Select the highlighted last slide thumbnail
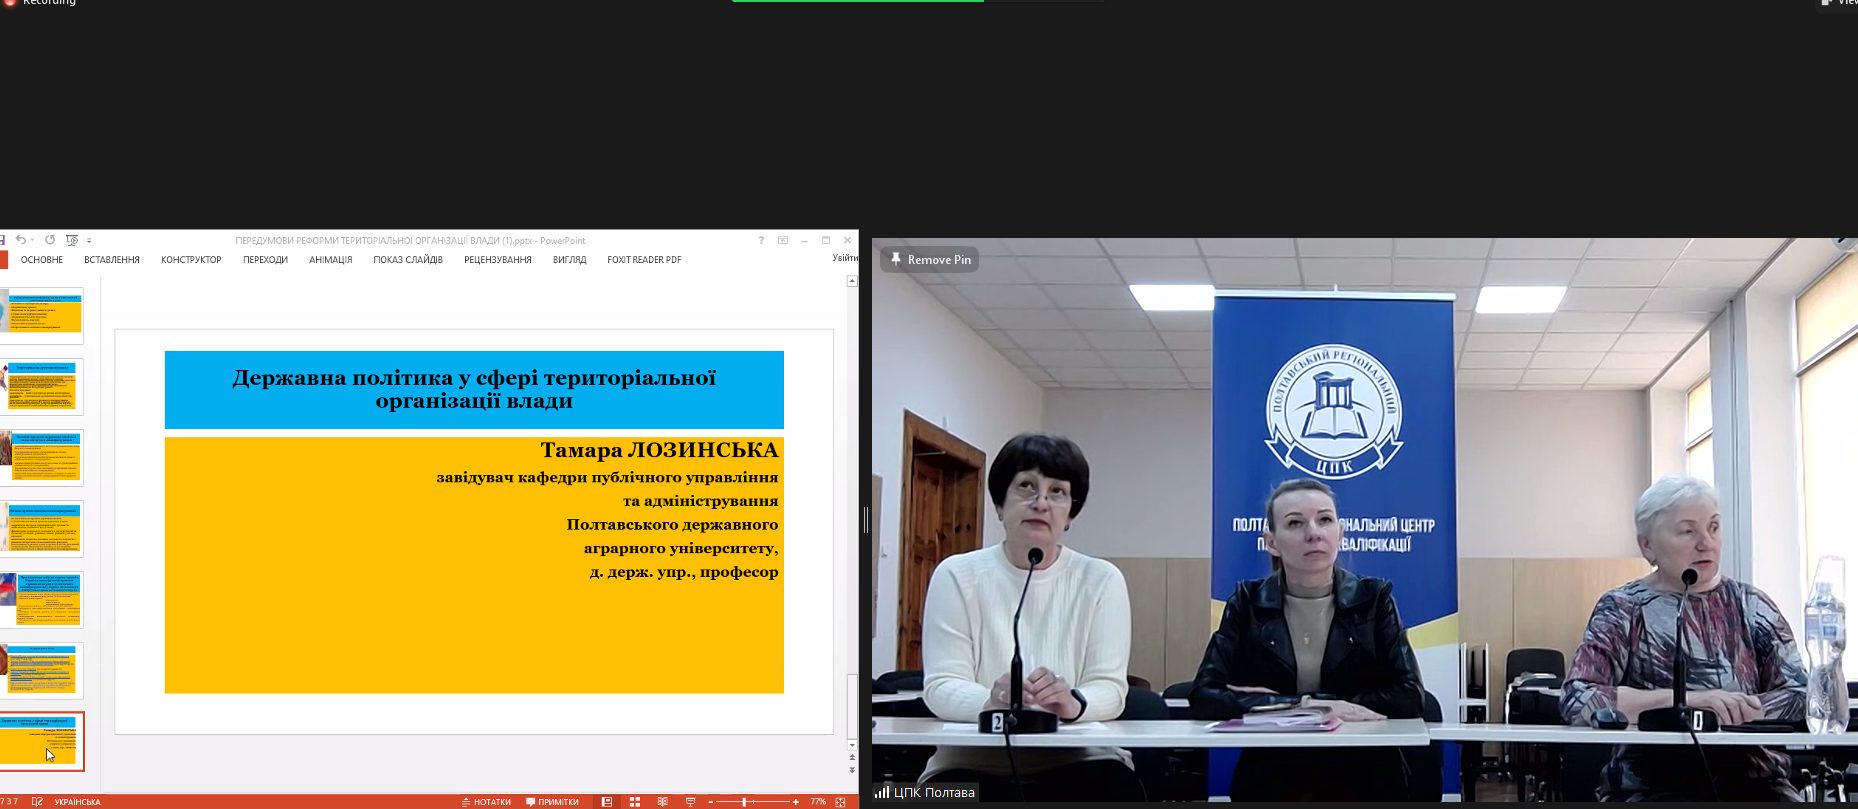 (42, 742)
